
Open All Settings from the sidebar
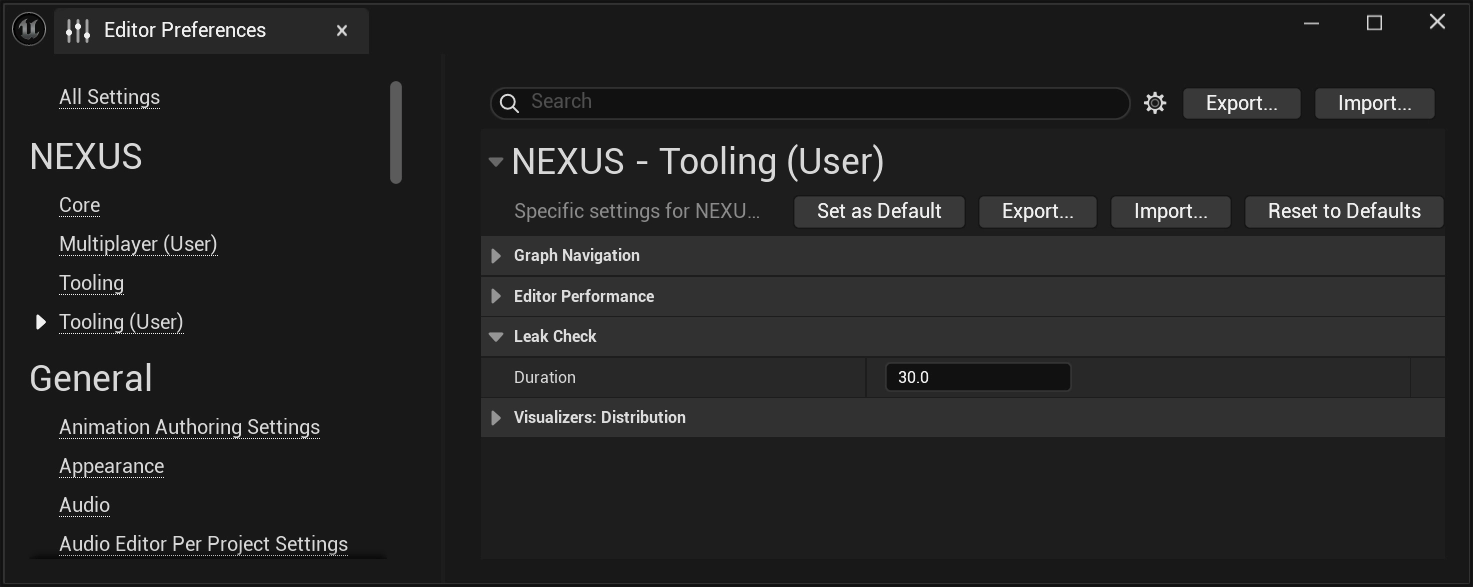tap(109, 96)
